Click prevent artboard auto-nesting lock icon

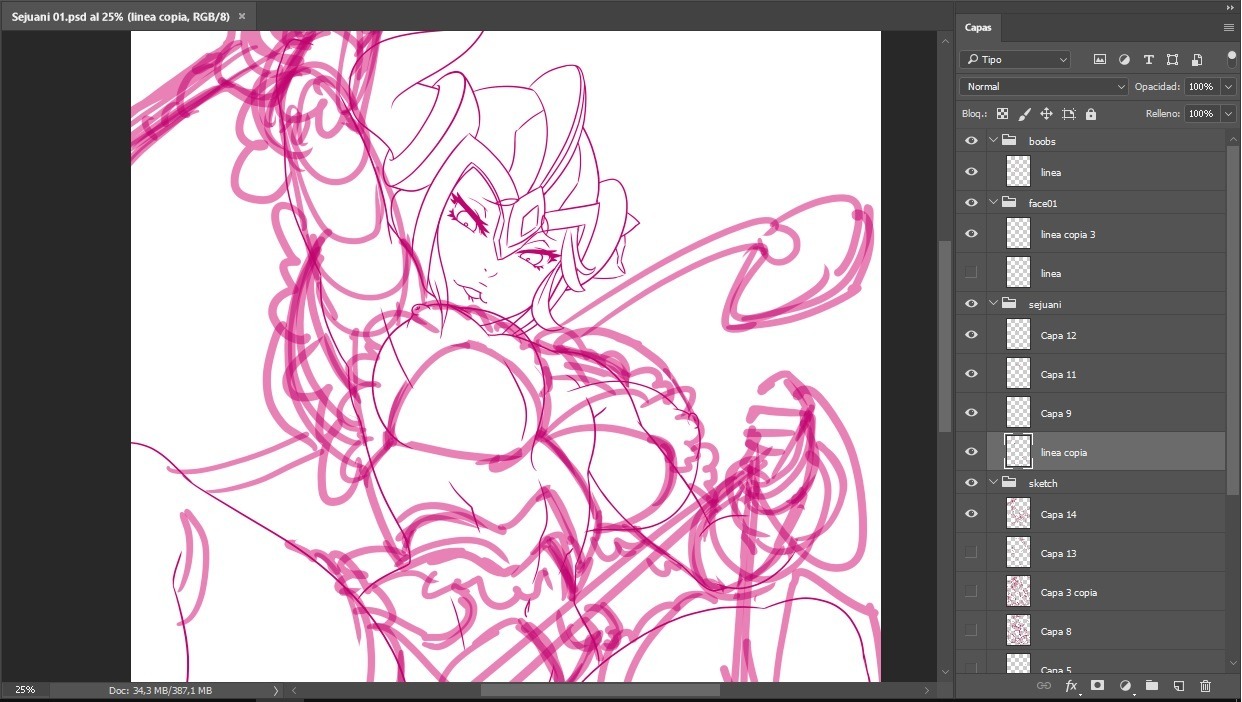1069,114
